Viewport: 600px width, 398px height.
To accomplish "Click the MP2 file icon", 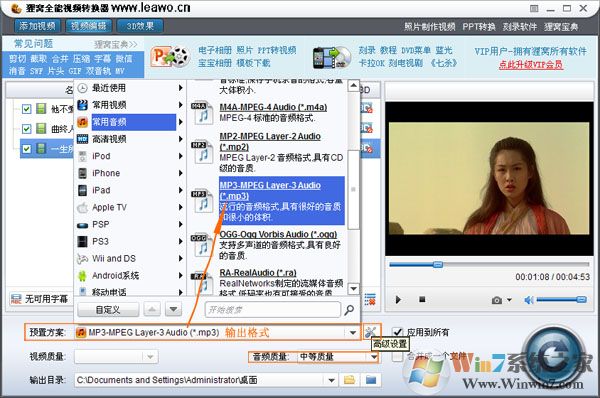I will (202, 152).
